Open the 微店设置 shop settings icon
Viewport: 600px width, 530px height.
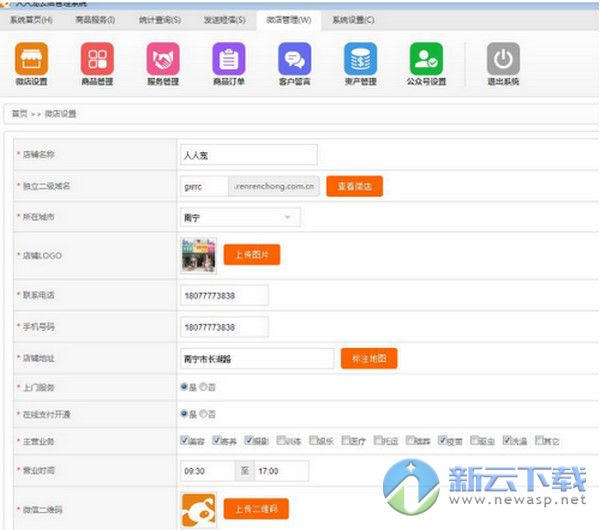click(x=31, y=59)
